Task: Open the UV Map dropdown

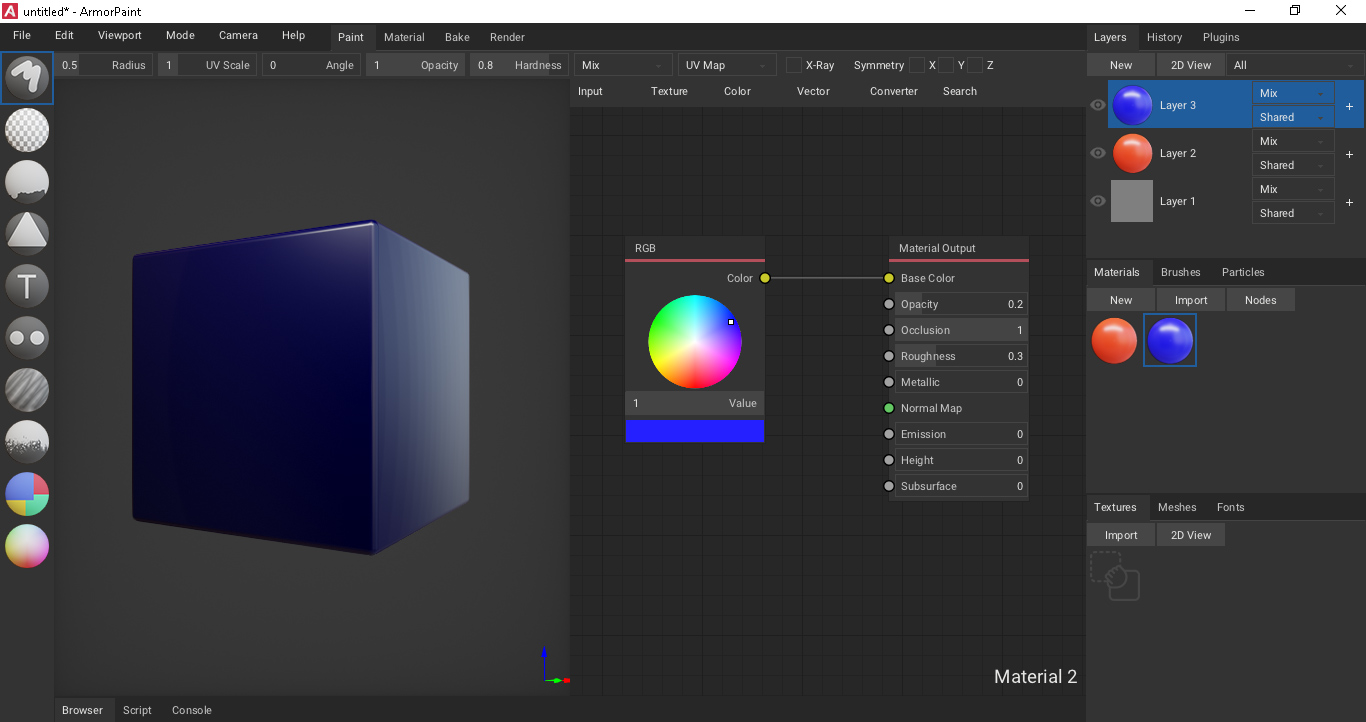Action: coord(727,65)
